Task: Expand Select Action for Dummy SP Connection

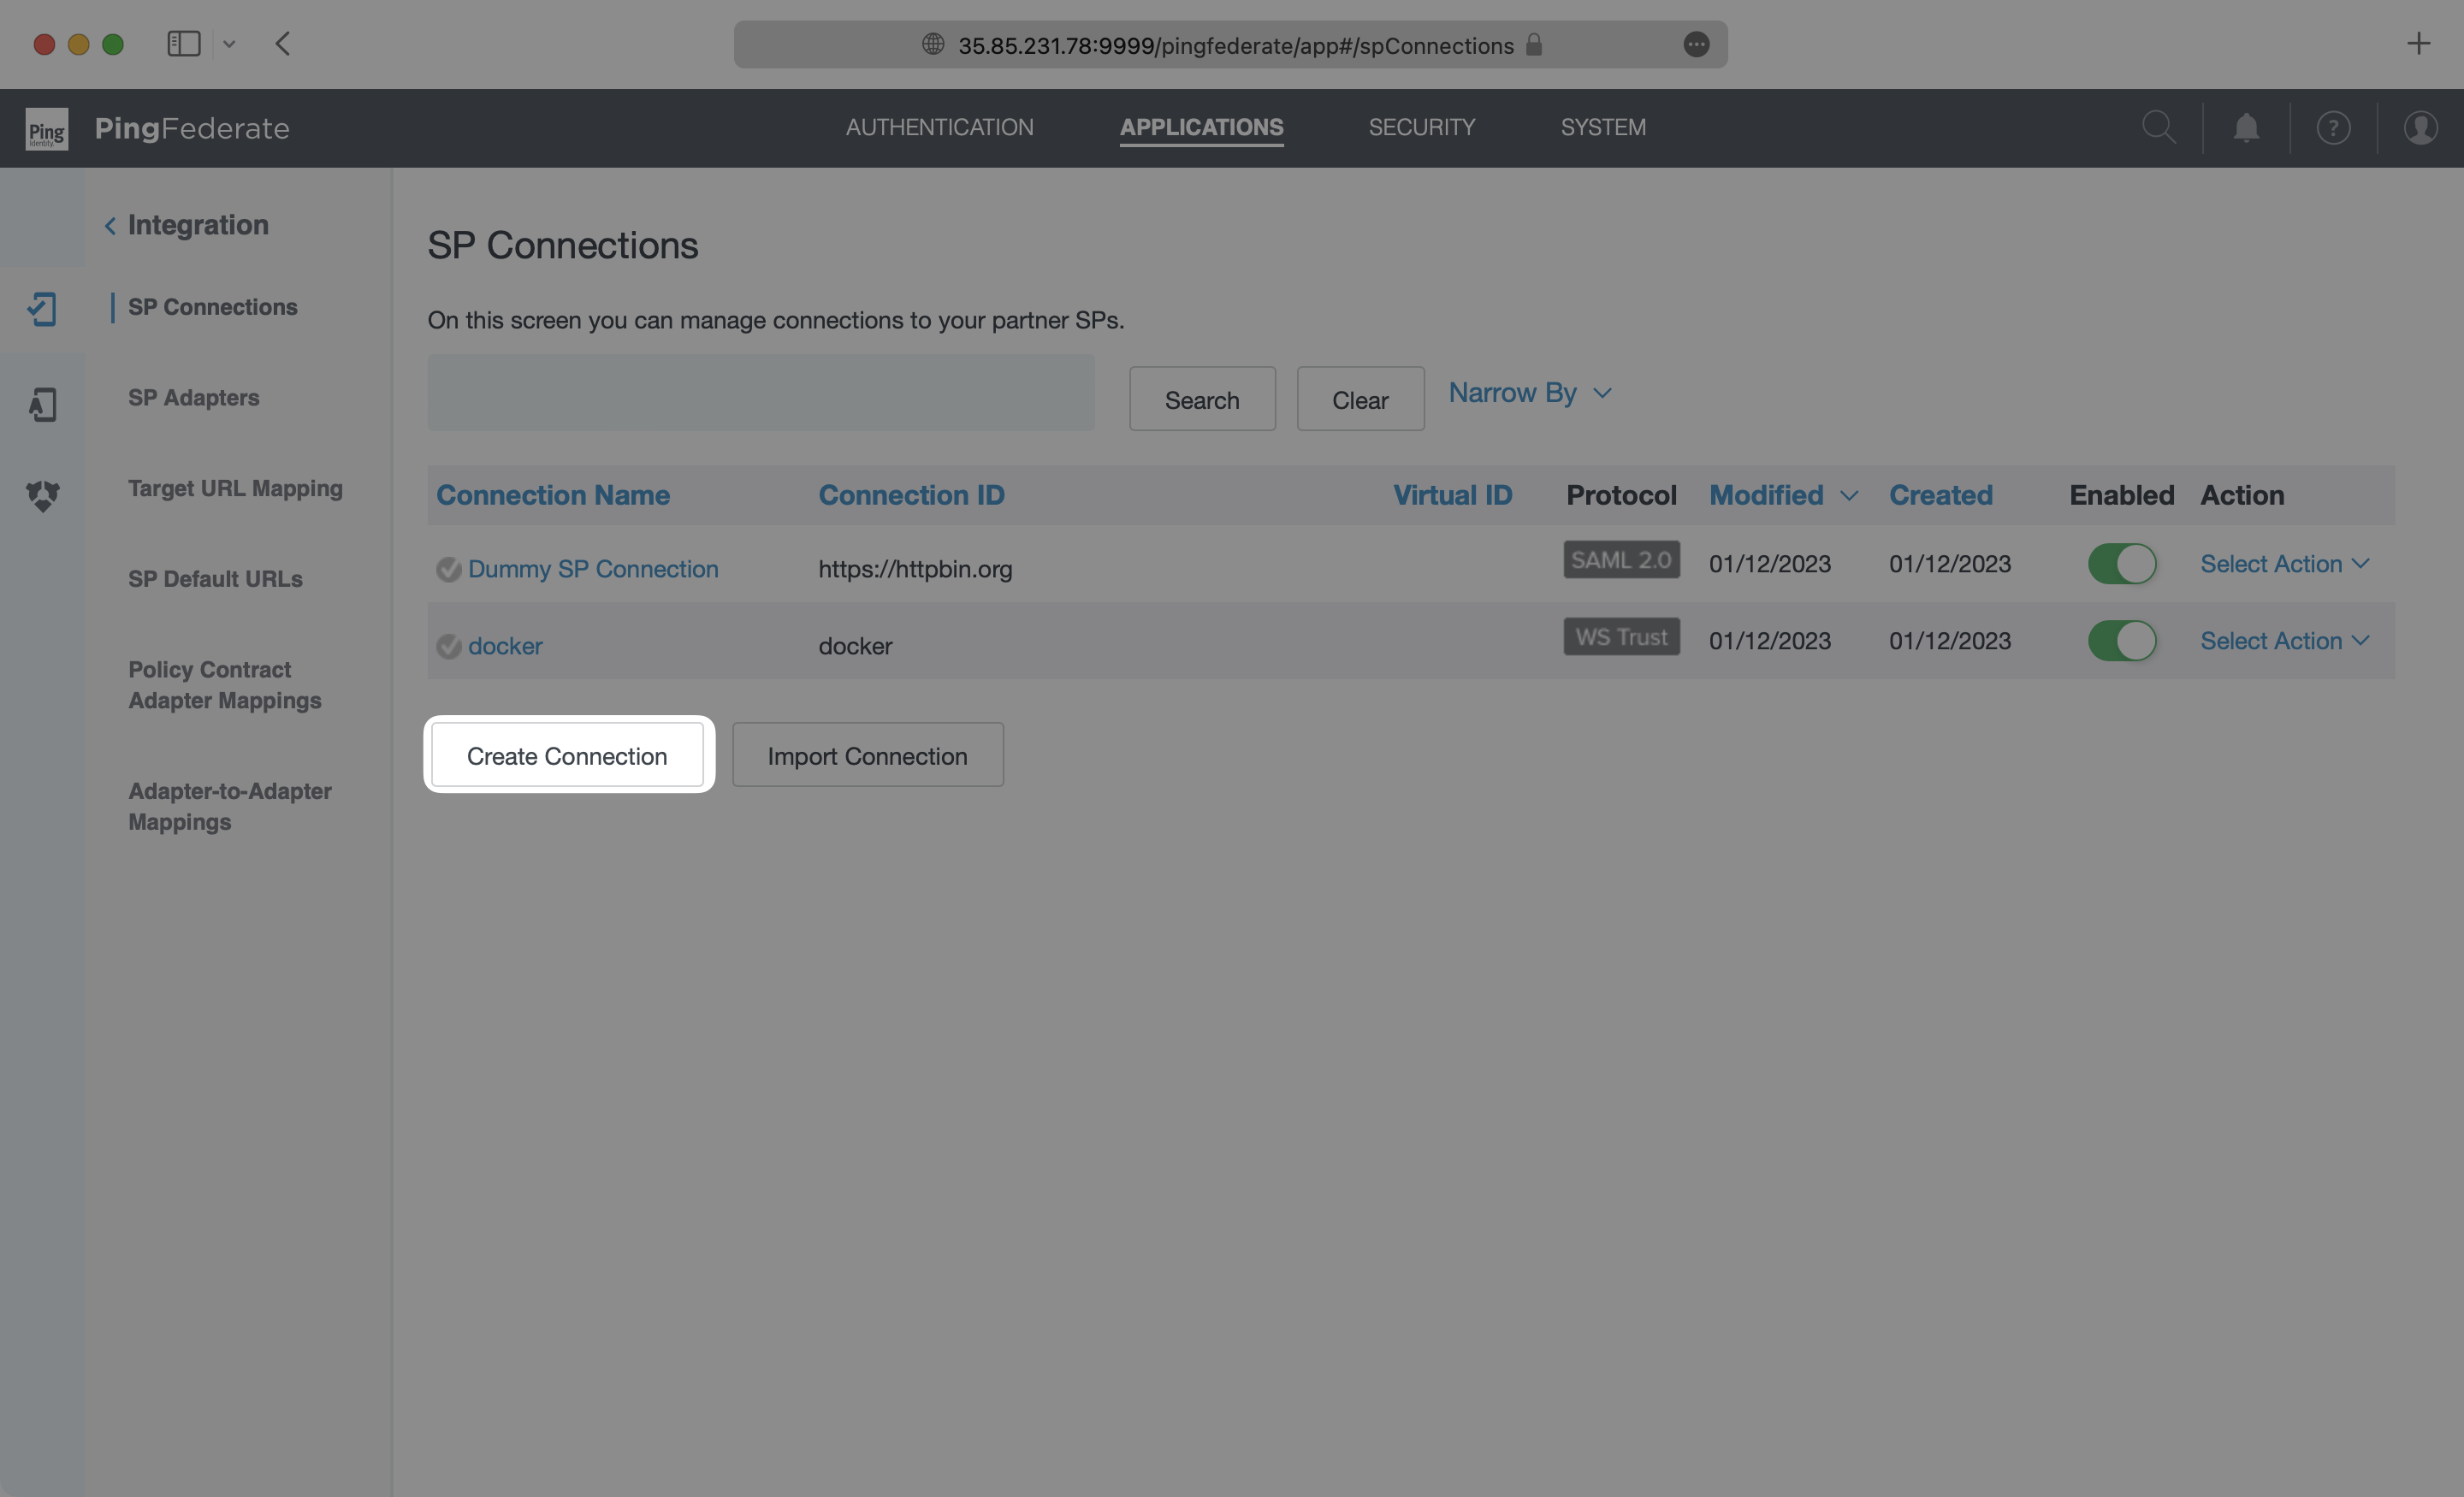Action: click(2283, 563)
